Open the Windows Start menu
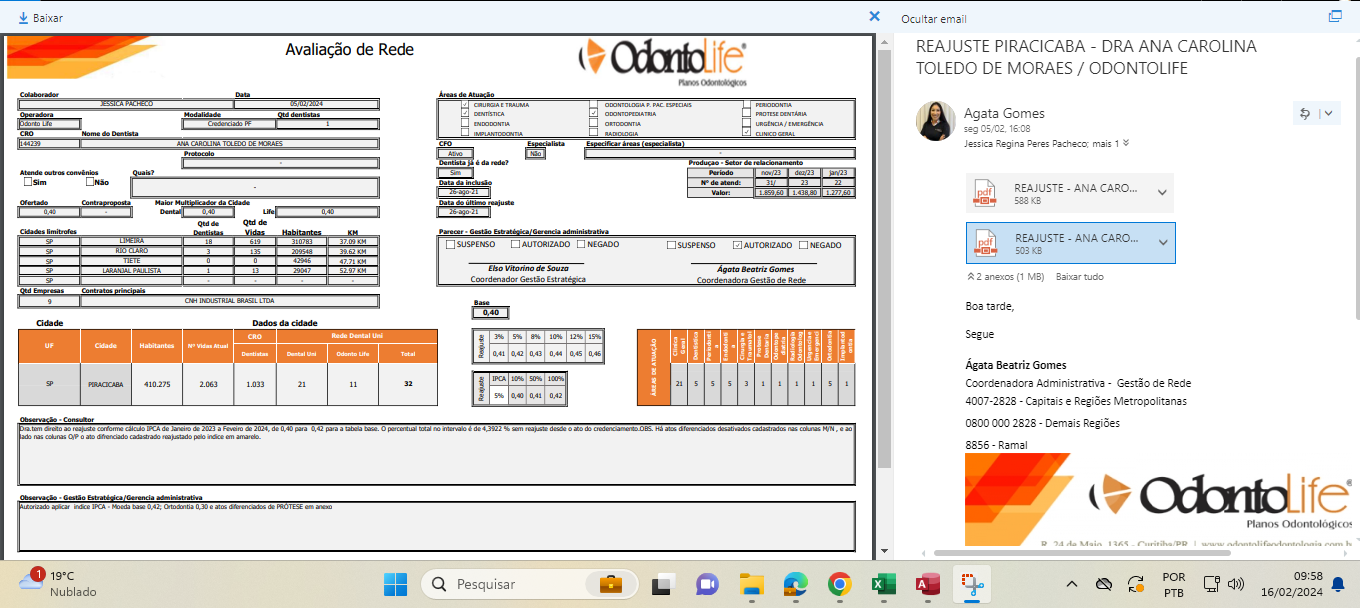The height and width of the screenshot is (608, 1360). tap(395, 584)
